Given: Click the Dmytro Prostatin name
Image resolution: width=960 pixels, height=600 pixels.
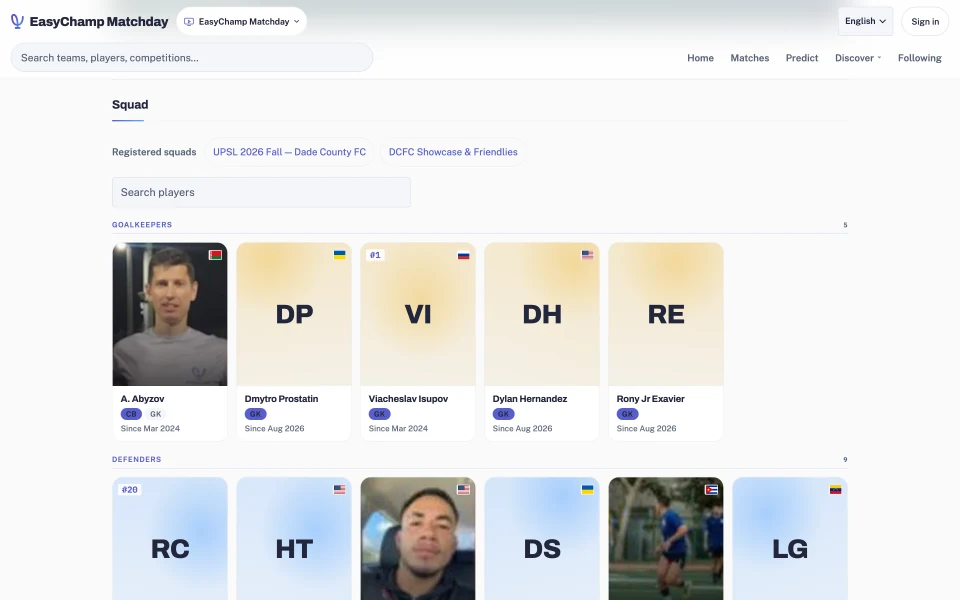Looking at the screenshot, I should tap(281, 399).
